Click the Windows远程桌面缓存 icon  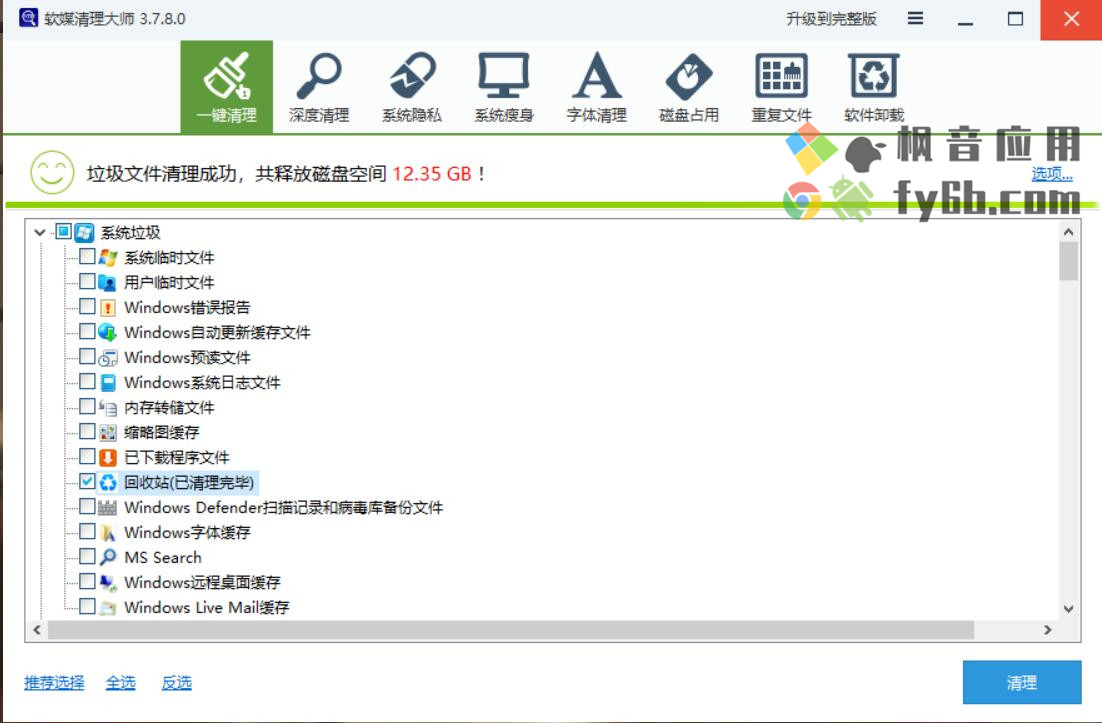(108, 582)
